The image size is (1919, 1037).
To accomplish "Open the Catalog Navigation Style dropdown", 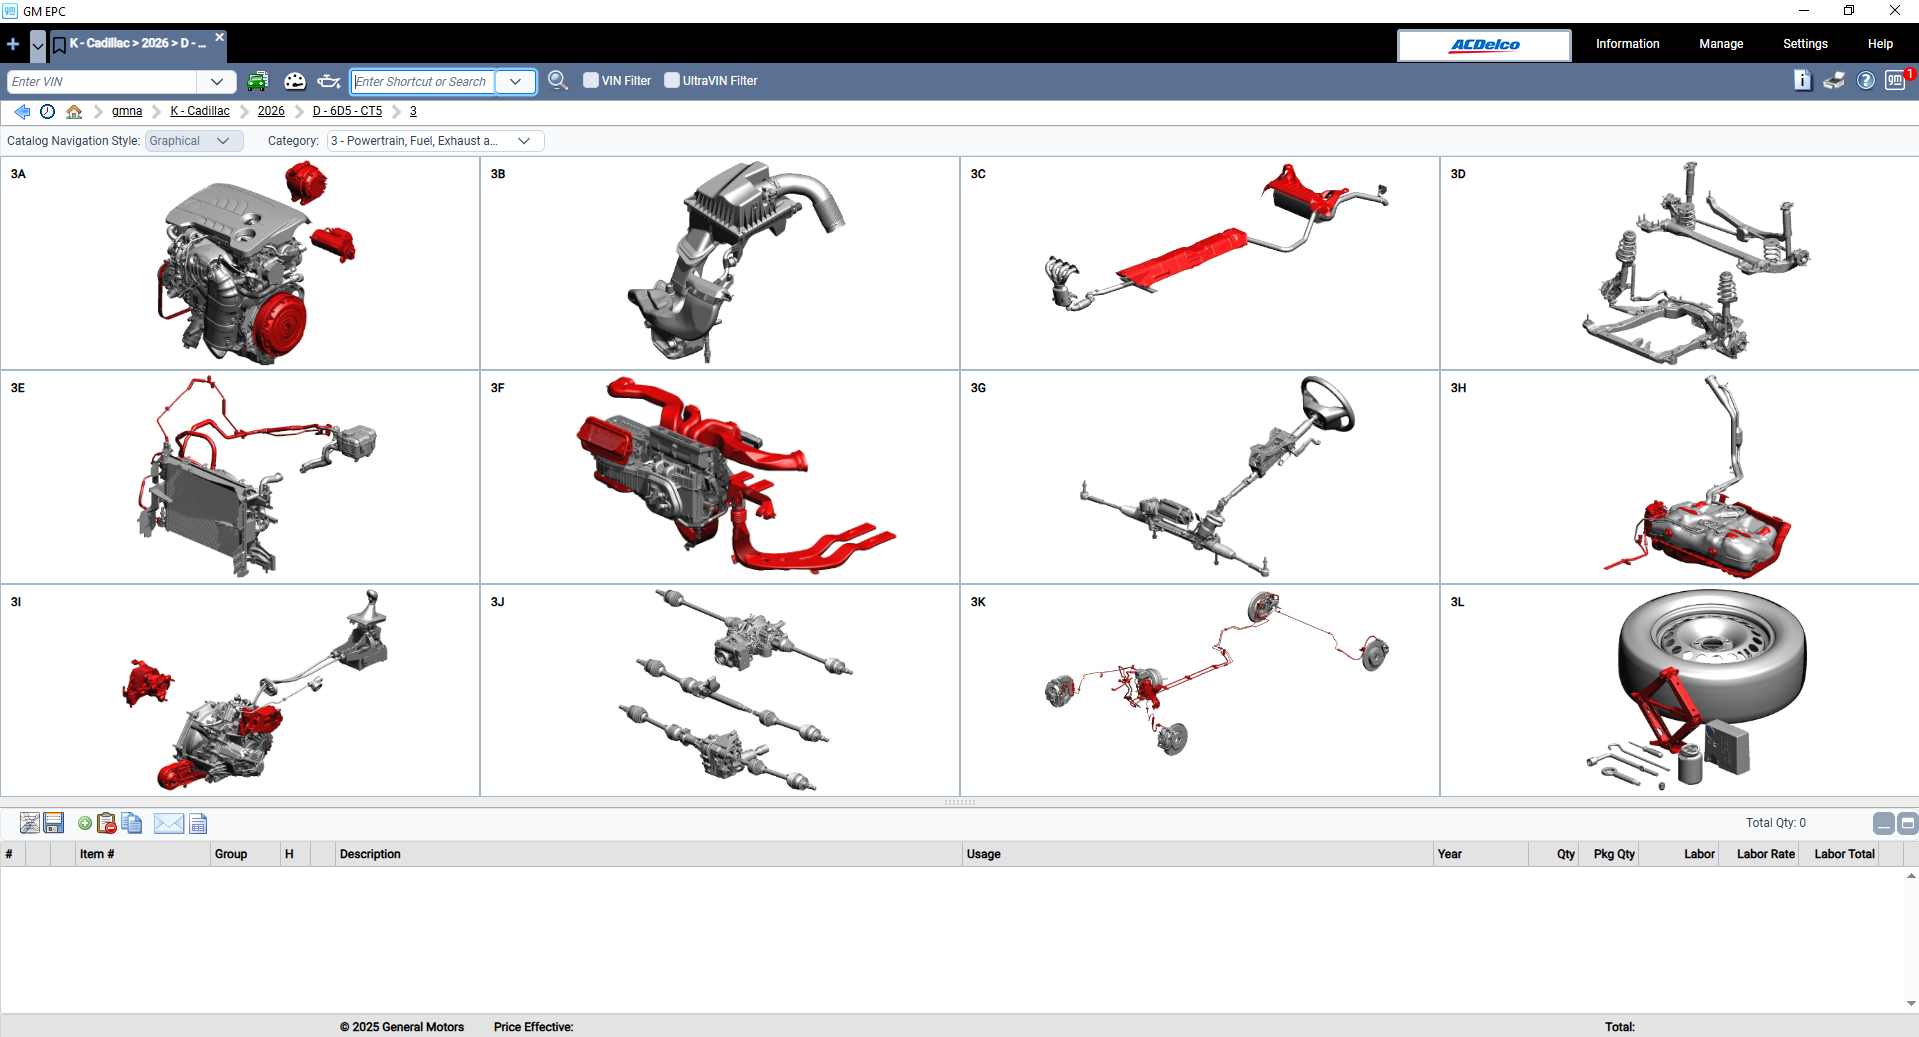I will (193, 140).
